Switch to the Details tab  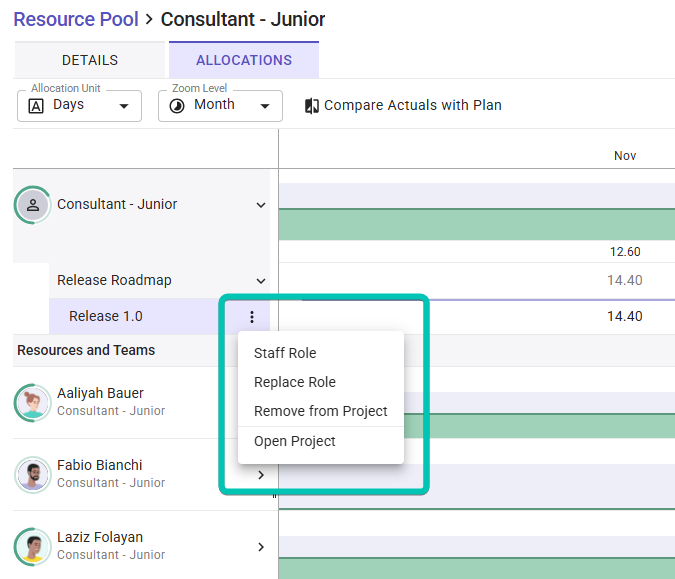coord(90,60)
